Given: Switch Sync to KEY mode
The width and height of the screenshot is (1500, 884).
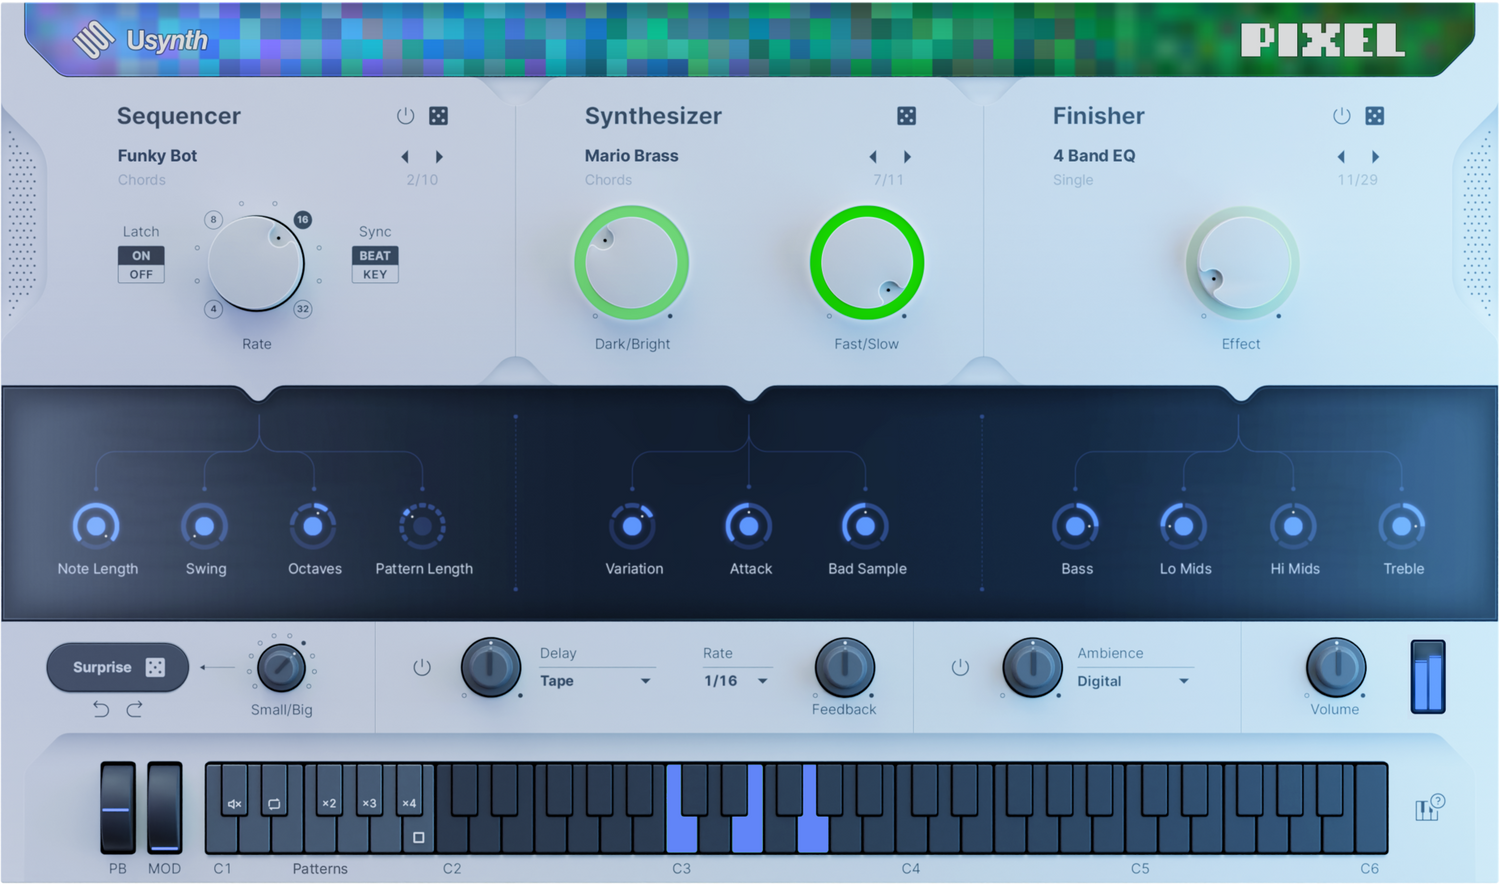Looking at the screenshot, I should (375, 272).
